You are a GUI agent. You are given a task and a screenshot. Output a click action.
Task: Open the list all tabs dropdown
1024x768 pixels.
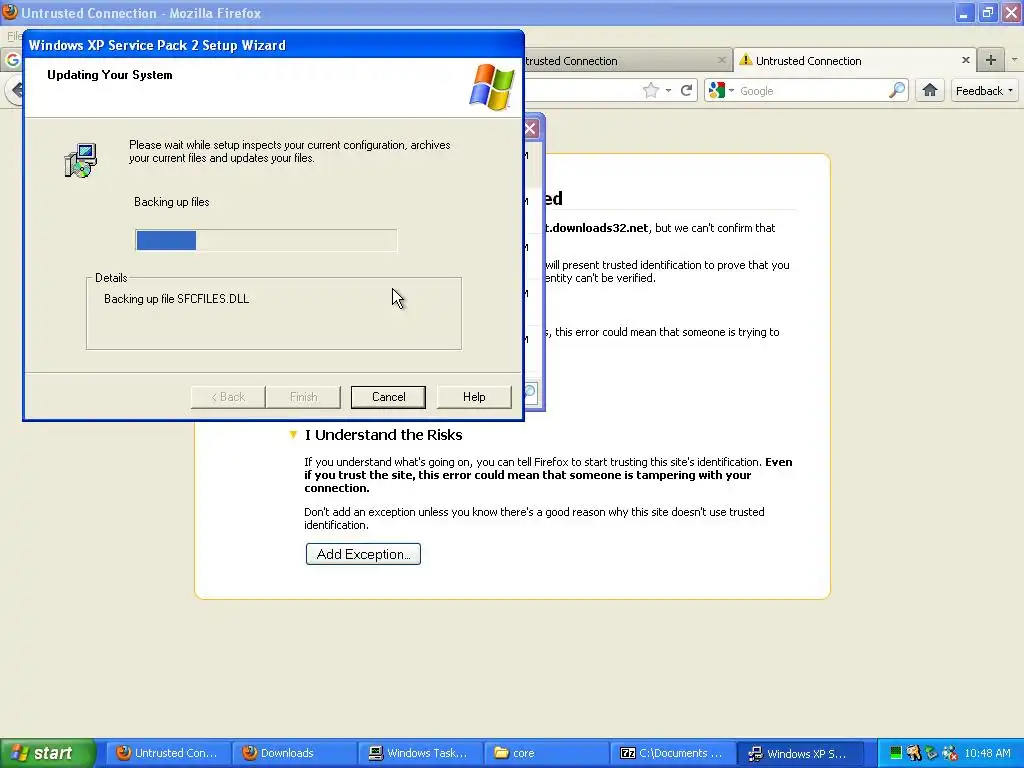(x=1014, y=60)
